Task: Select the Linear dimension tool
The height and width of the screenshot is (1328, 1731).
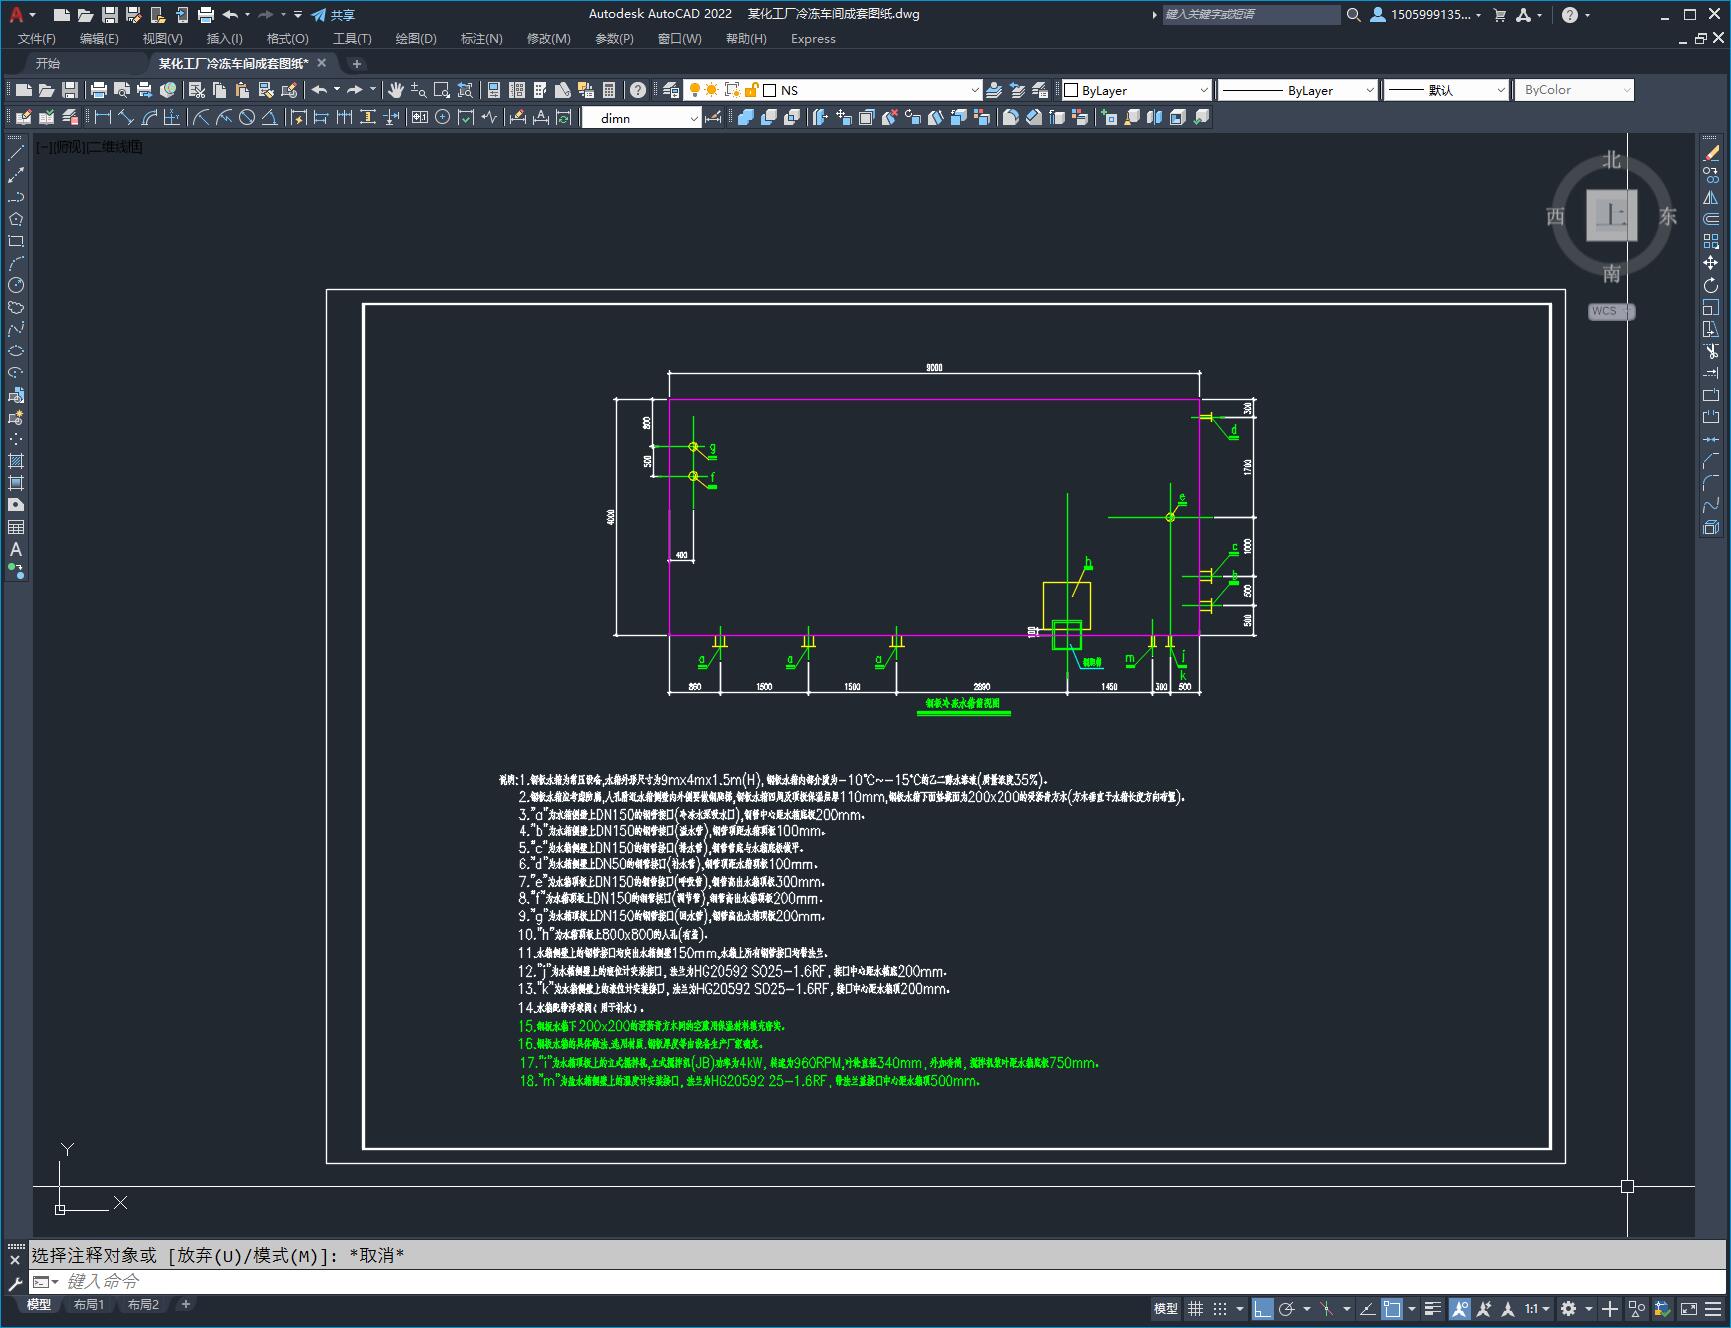Action: point(103,117)
